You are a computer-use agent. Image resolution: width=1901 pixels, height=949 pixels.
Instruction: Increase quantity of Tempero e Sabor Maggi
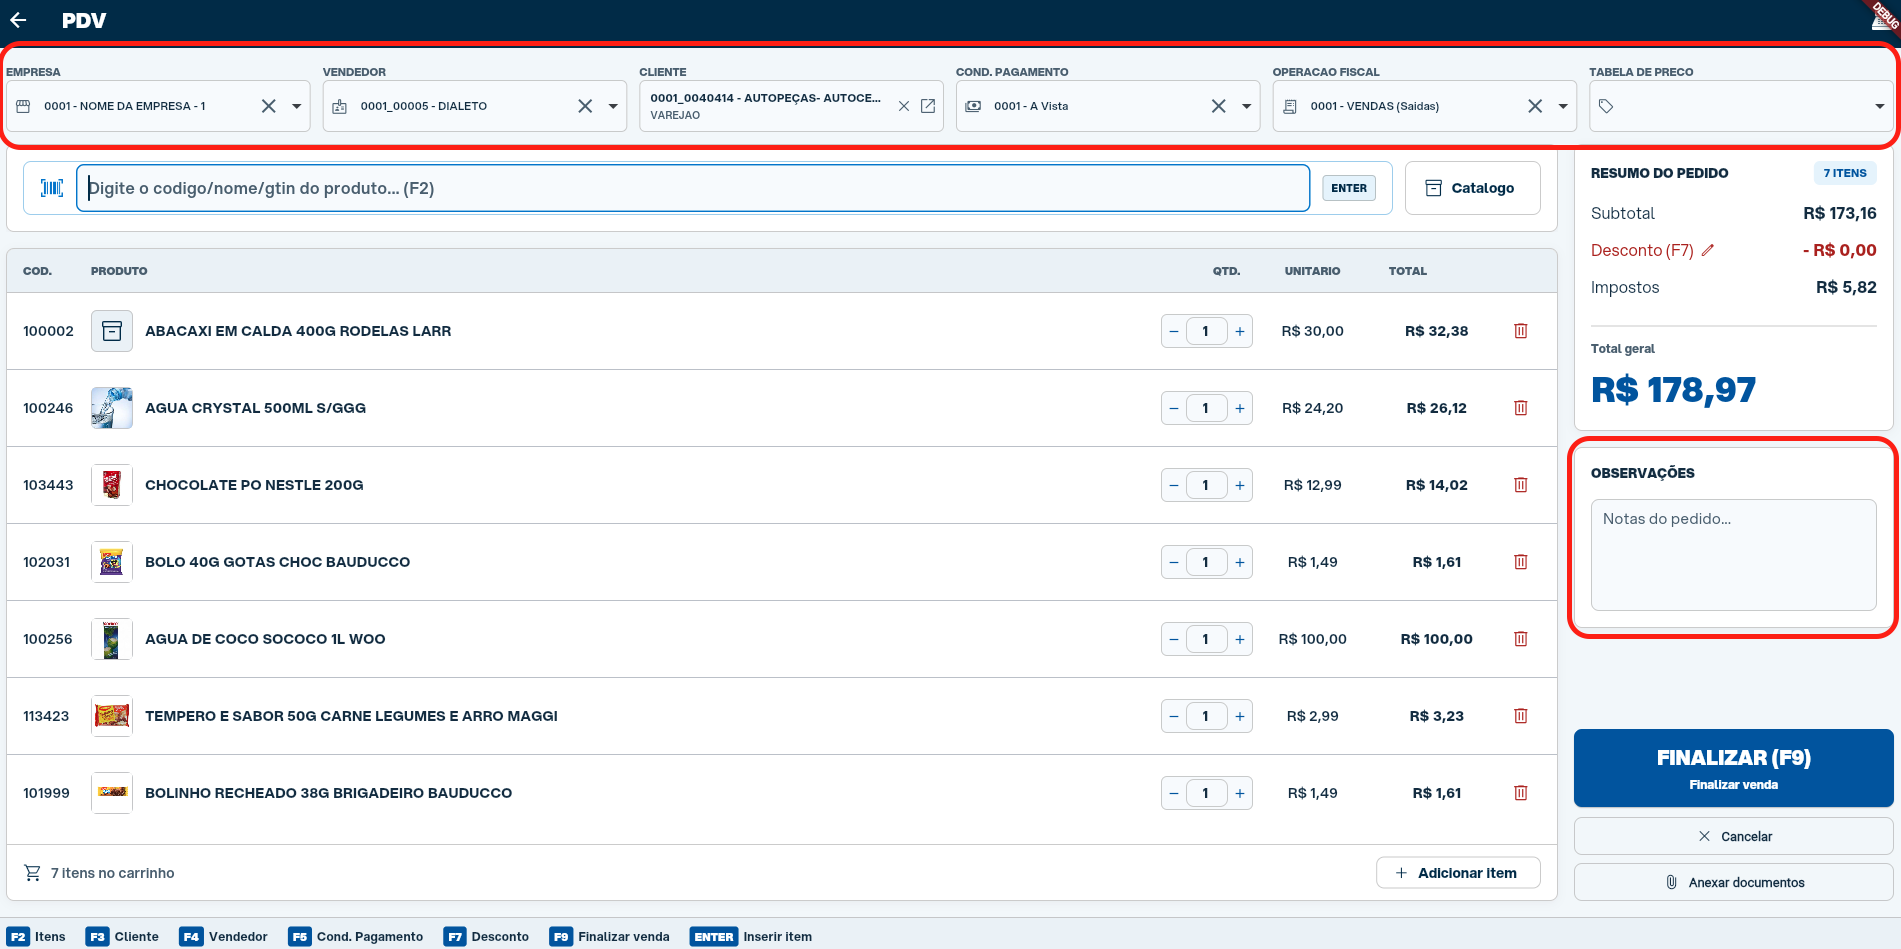1239,716
